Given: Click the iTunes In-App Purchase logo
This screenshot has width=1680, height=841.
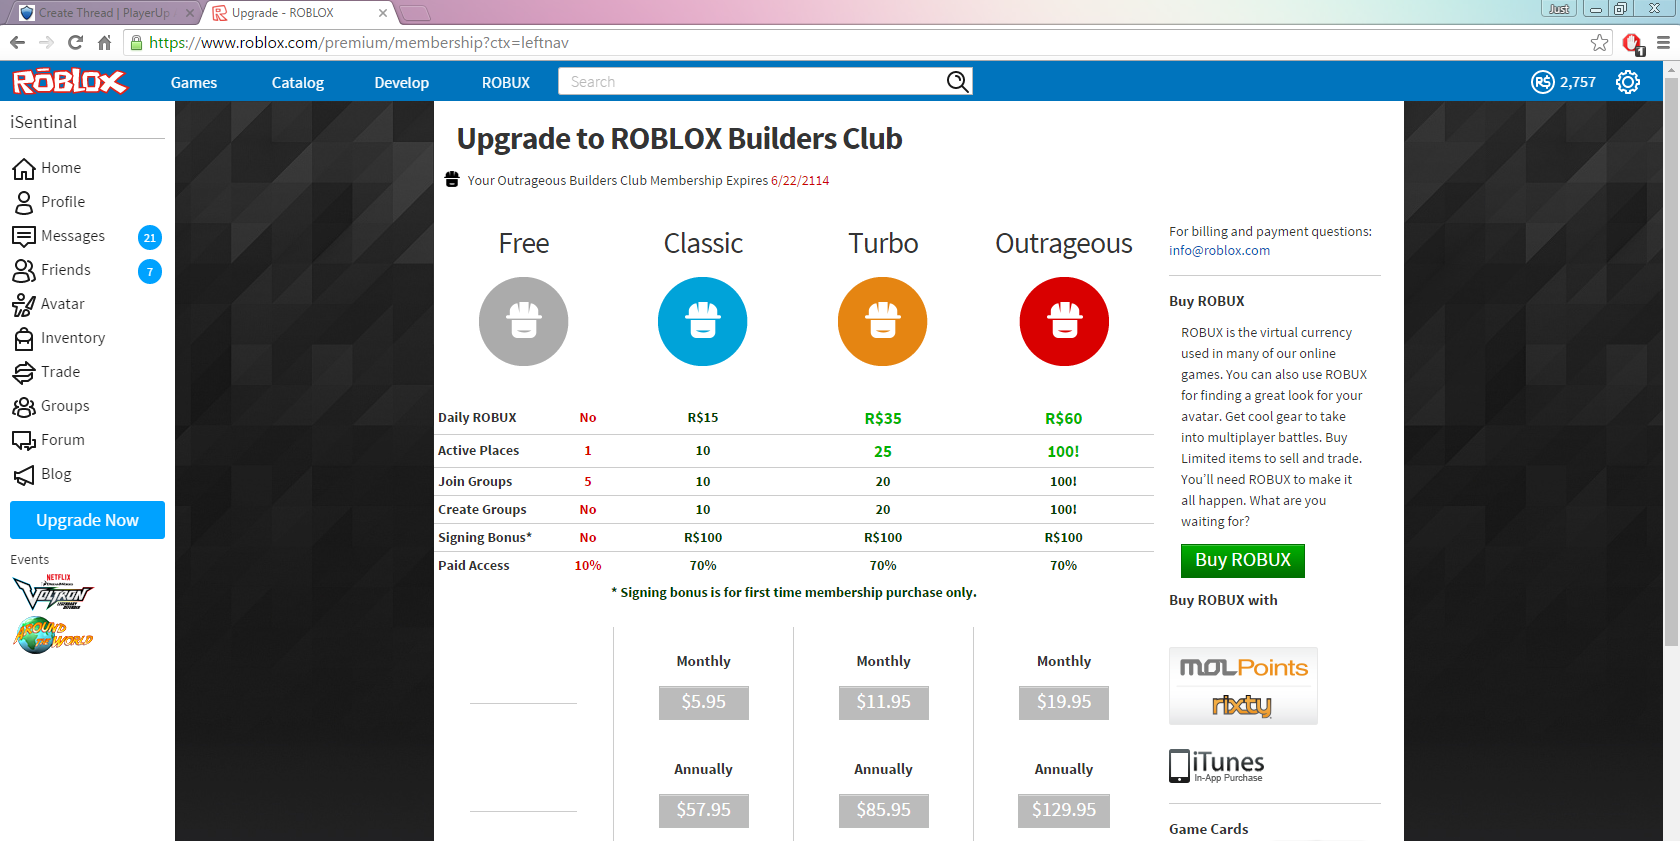Looking at the screenshot, I should [1216, 766].
